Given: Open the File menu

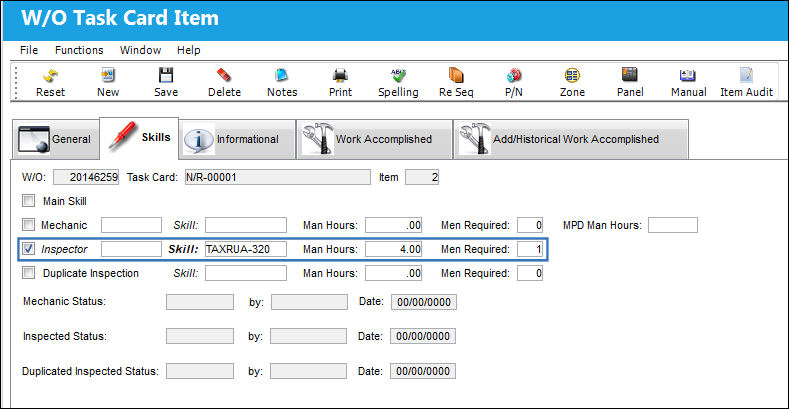Looking at the screenshot, I should (x=29, y=50).
